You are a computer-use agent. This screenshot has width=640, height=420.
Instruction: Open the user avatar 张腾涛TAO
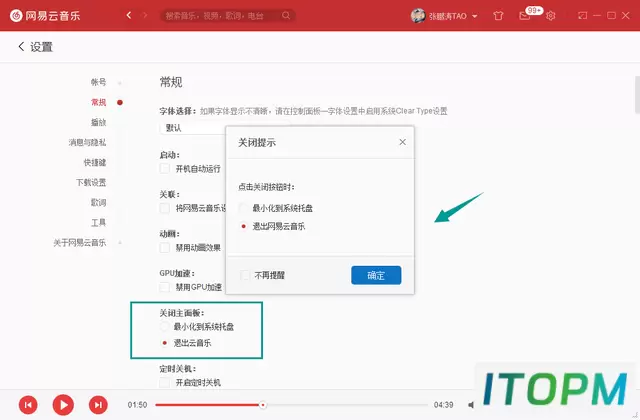[418, 16]
